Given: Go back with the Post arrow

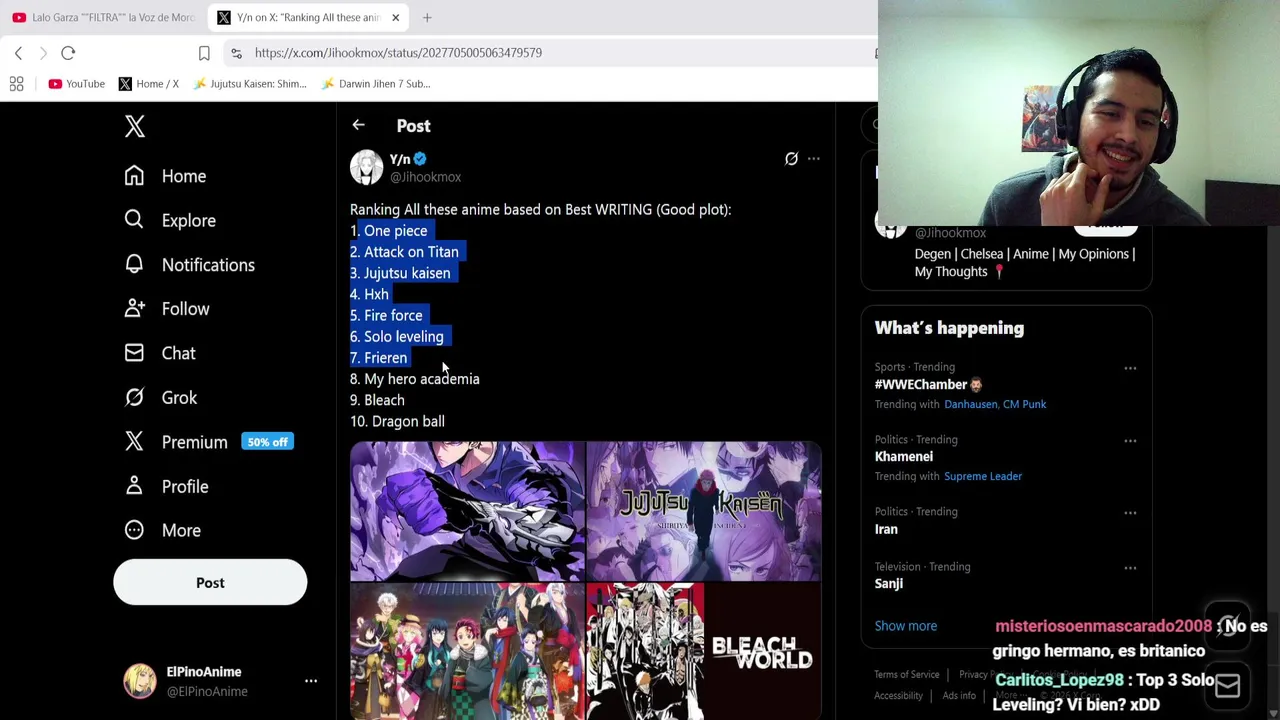Looking at the screenshot, I should (x=358, y=125).
